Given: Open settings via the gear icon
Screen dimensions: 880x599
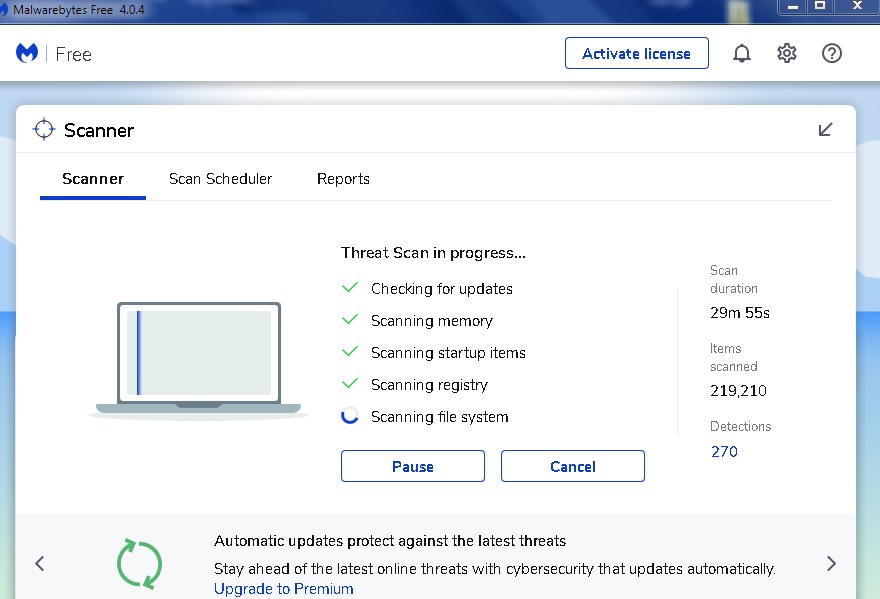Looking at the screenshot, I should [x=786, y=53].
